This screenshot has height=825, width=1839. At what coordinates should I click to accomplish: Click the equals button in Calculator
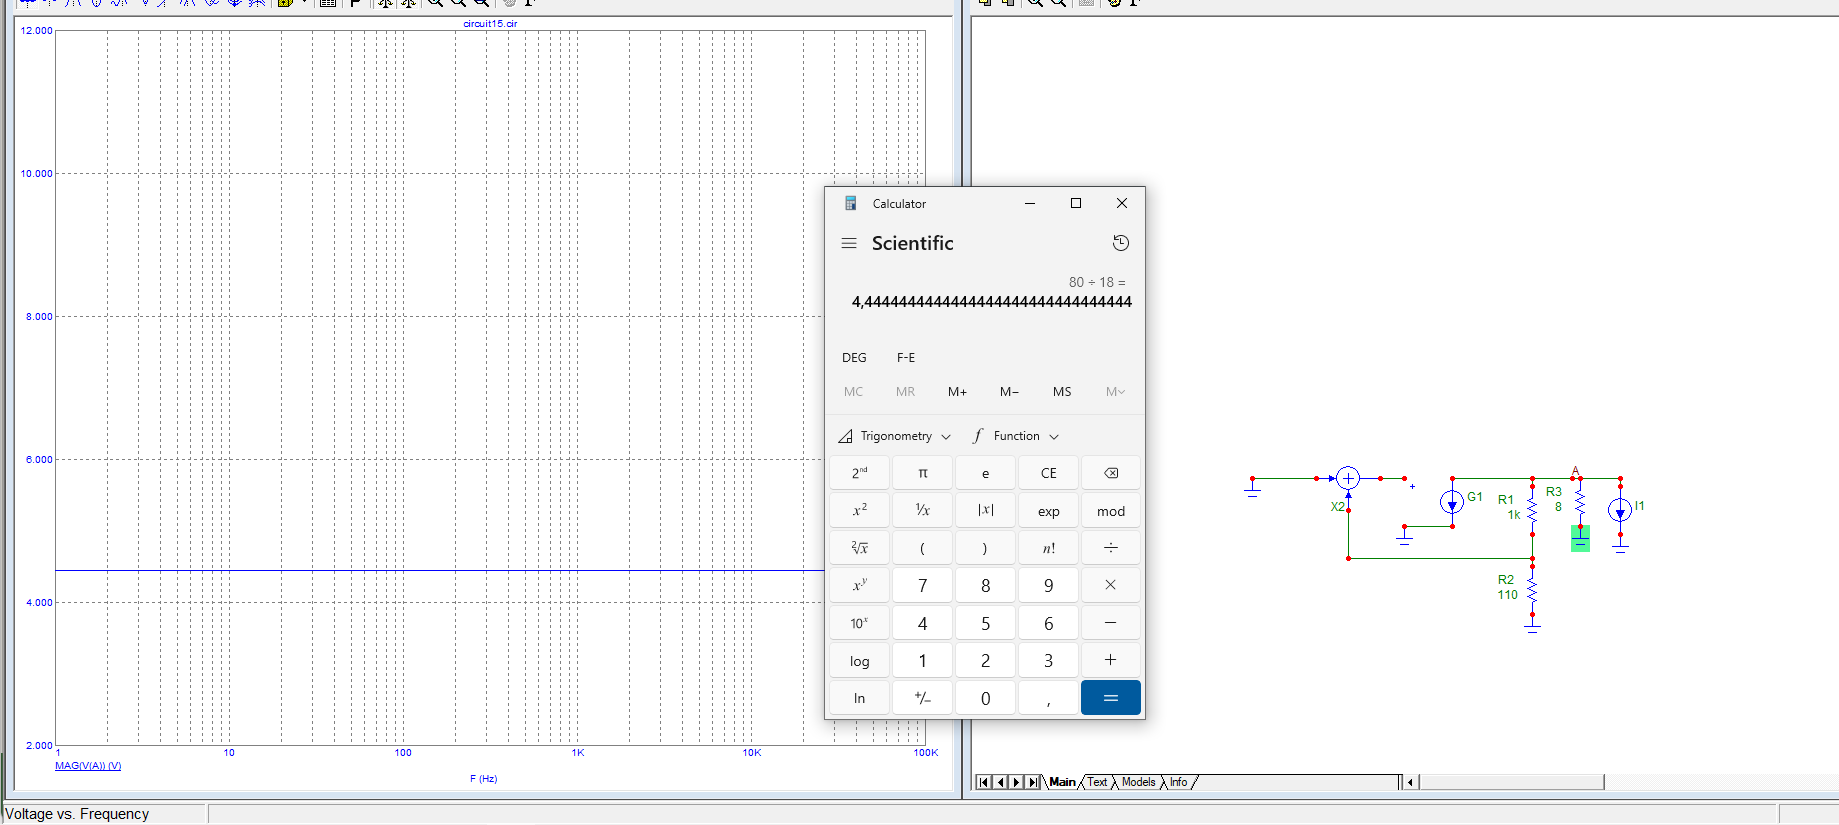[x=1111, y=698]
